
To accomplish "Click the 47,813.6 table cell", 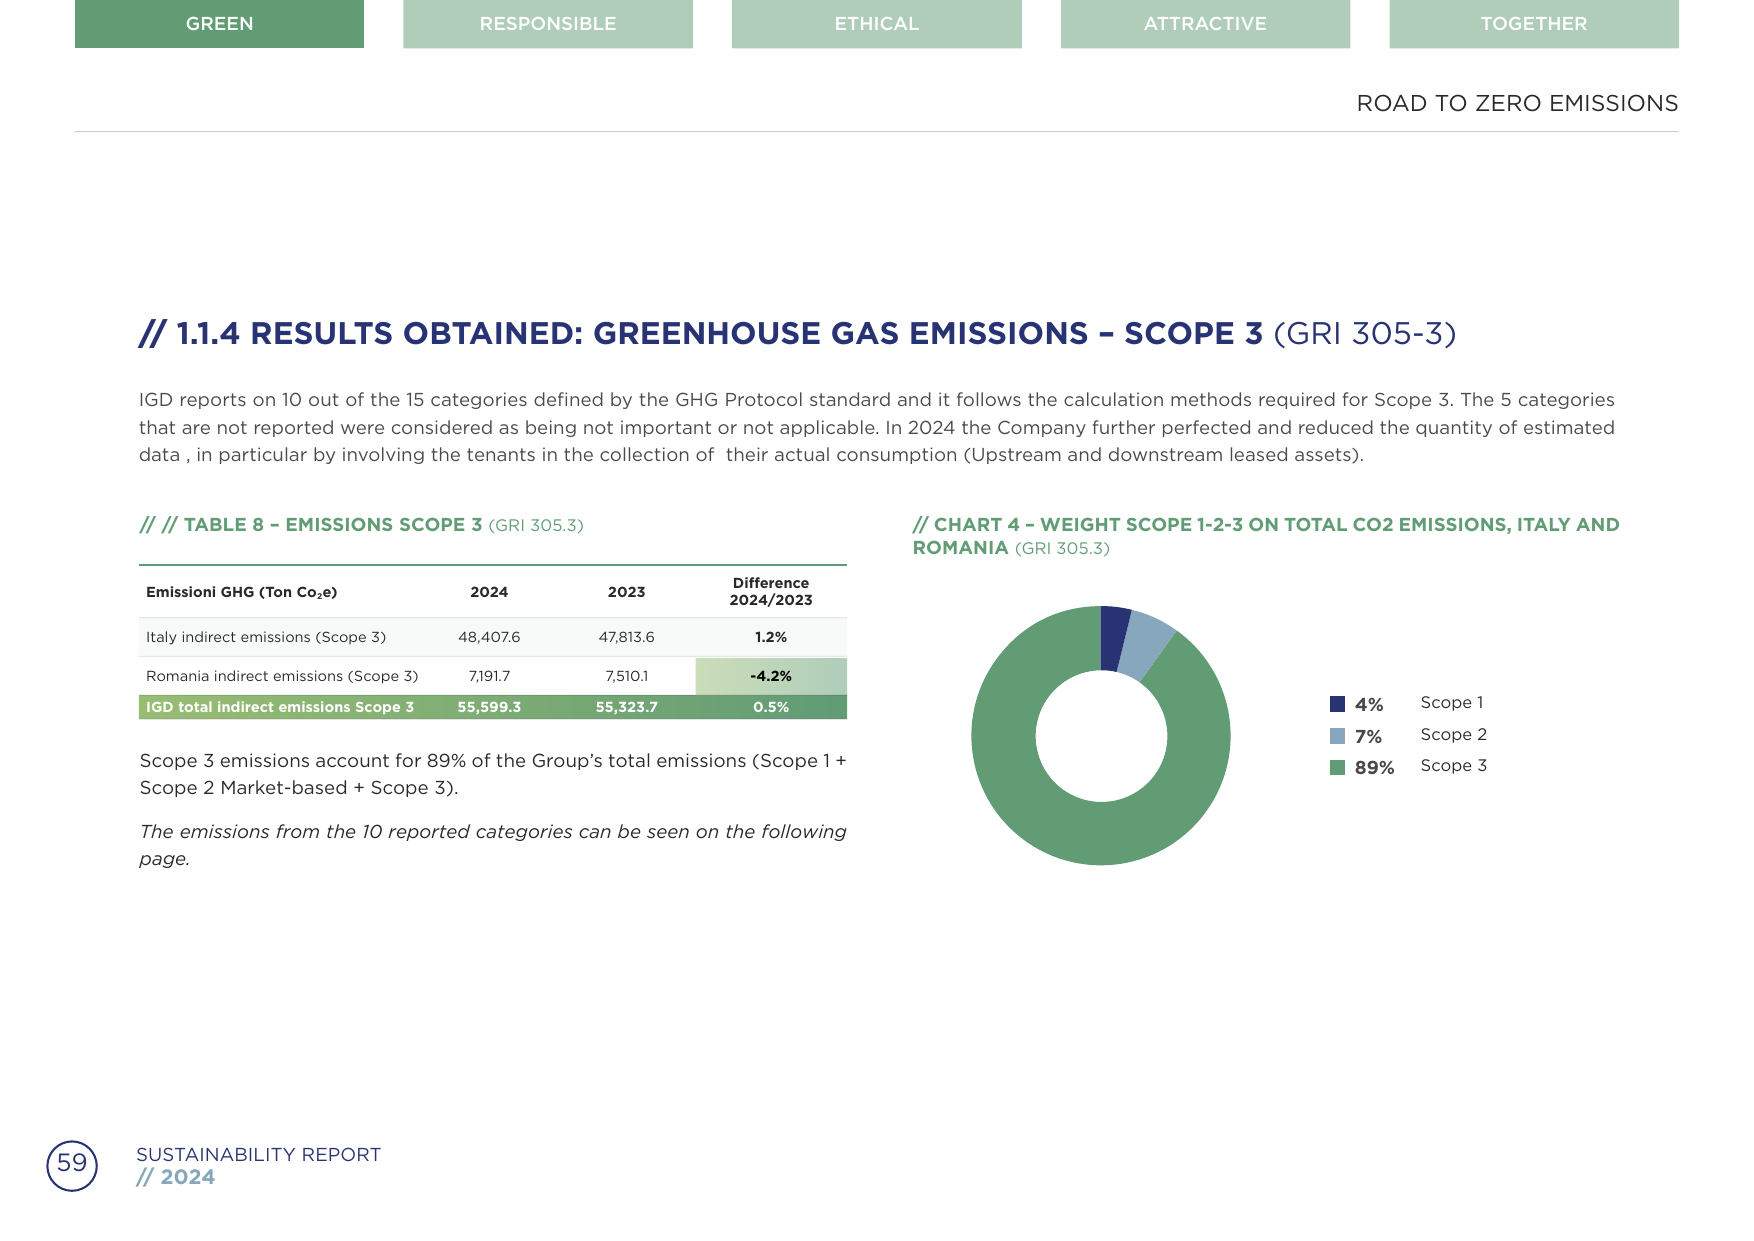I will tap(626, 637).
